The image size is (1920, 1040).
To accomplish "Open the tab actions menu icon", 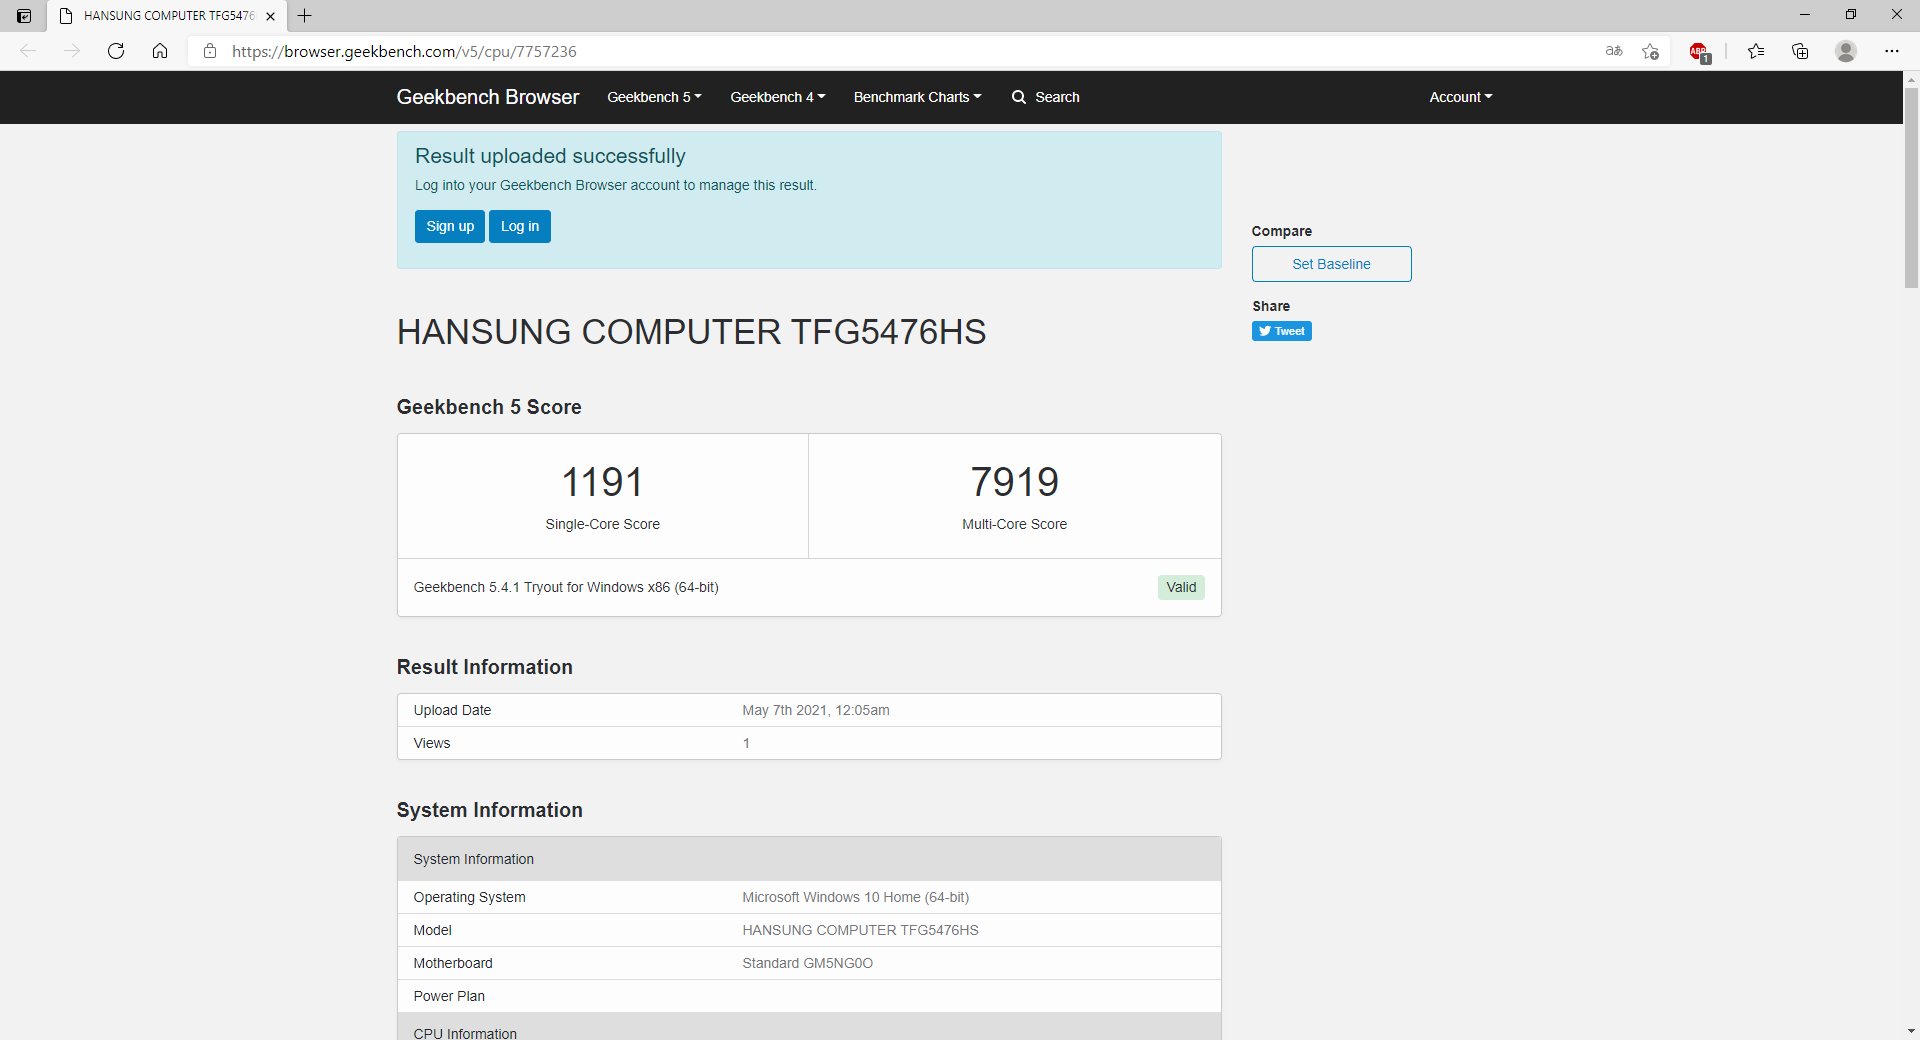I will click(24, 16).
